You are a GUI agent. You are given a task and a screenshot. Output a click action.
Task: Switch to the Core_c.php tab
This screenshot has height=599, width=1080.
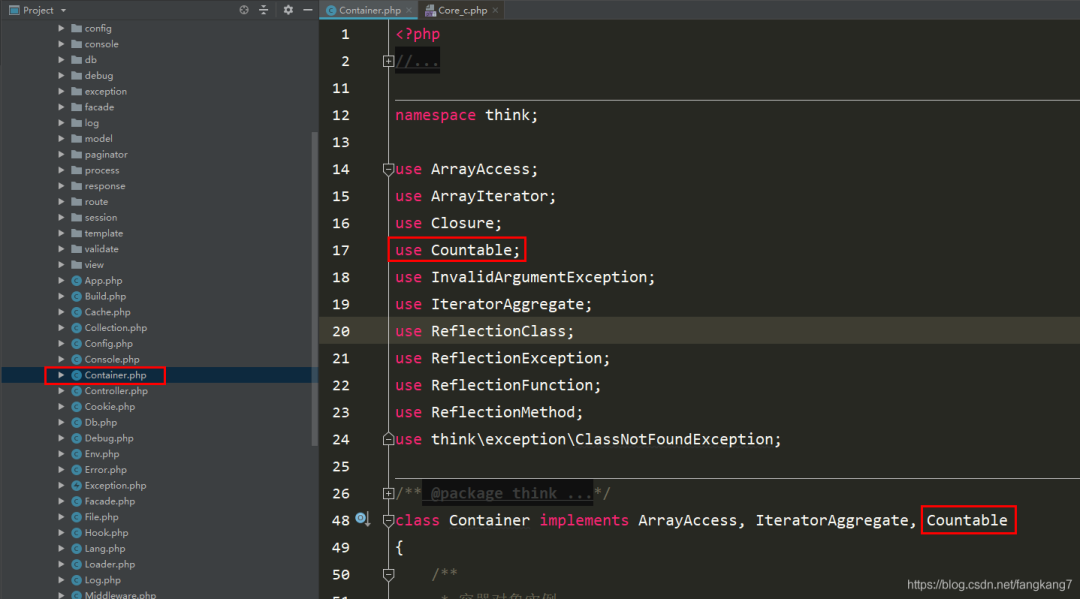456,10
